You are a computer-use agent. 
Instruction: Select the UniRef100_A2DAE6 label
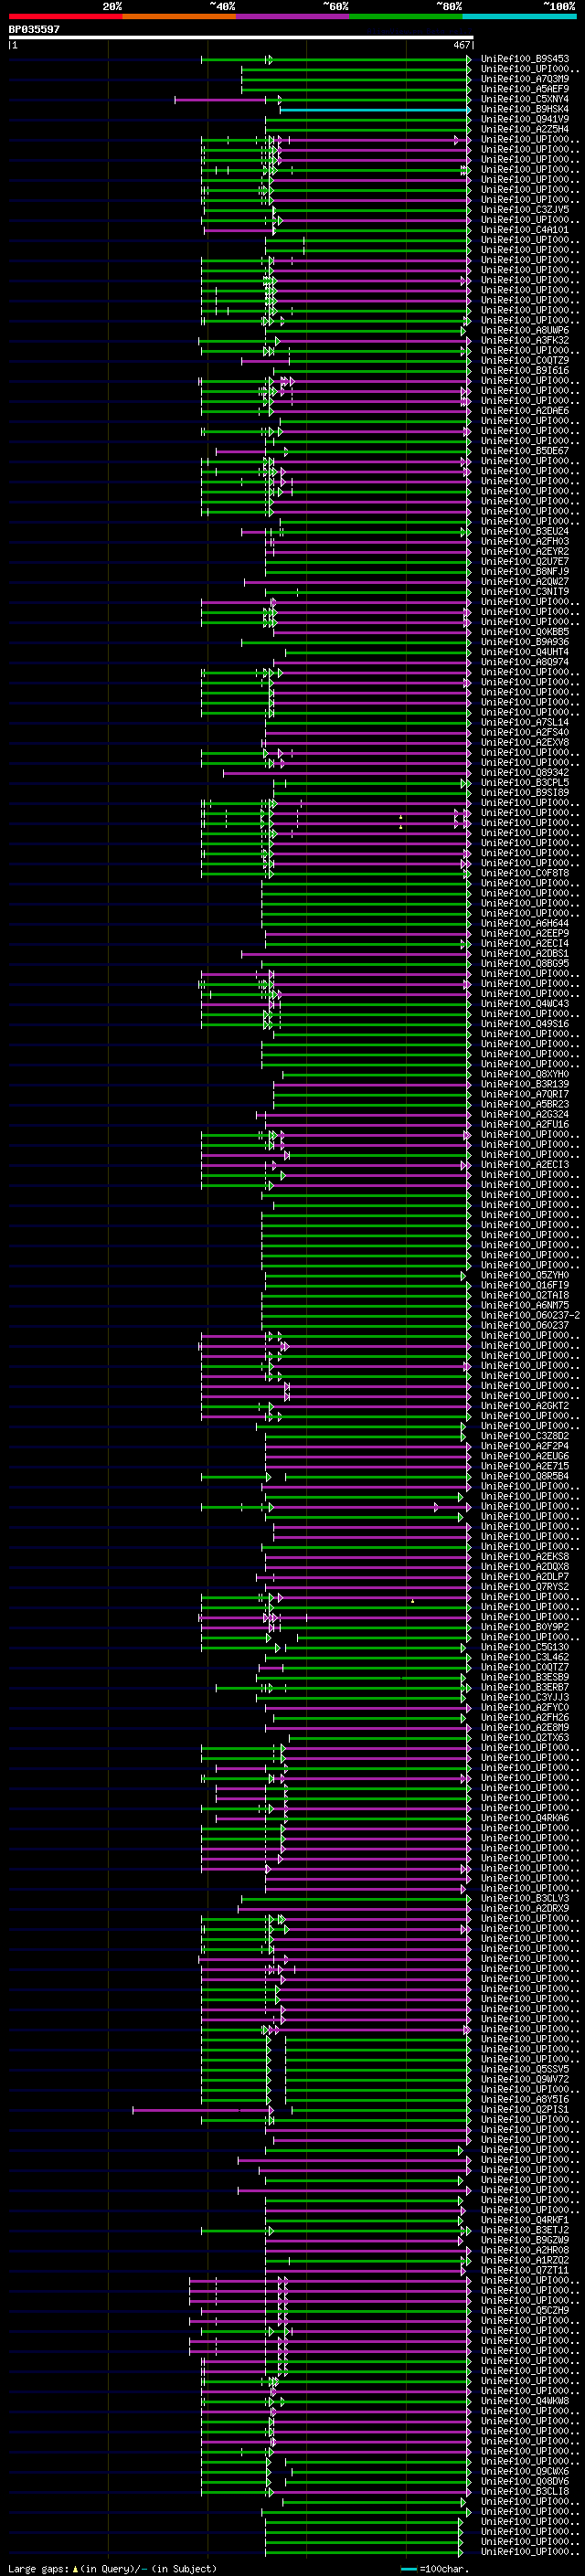click(x=525, y=411)
